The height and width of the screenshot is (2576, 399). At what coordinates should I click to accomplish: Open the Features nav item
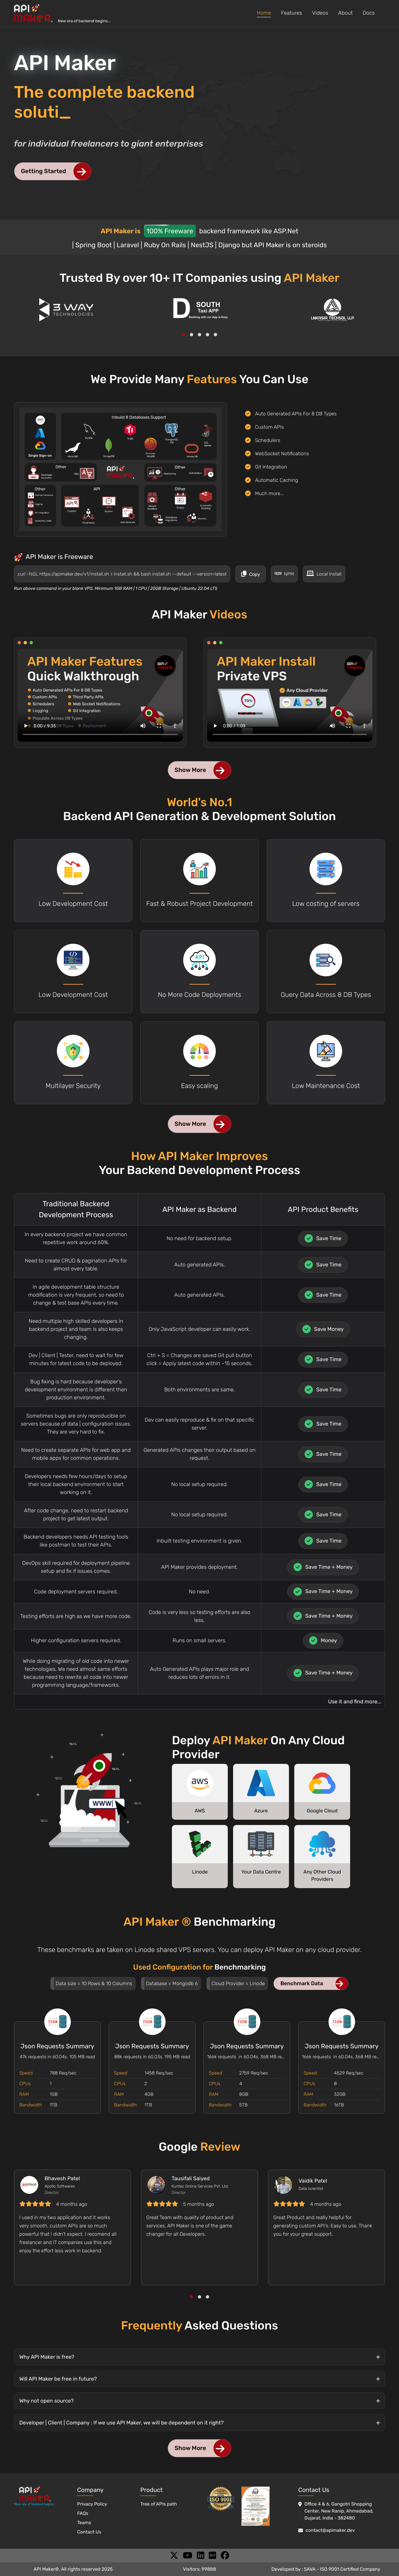coord(291,13)
